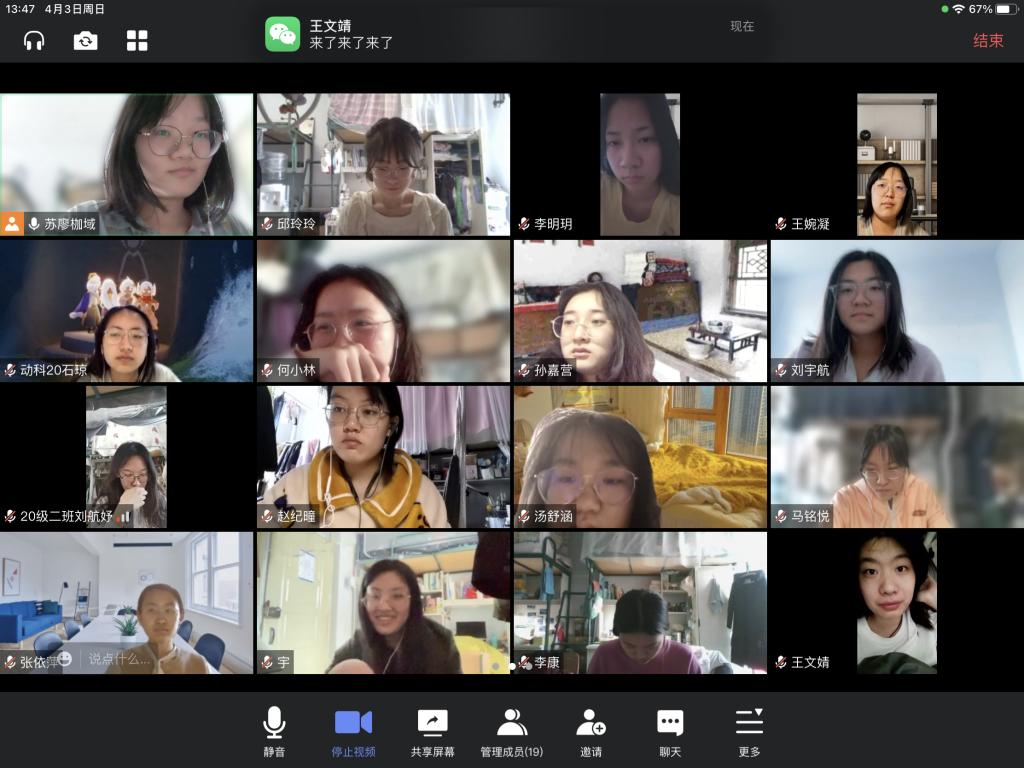Tap 刘宇航's video thumbnail
The height and width of the screenshot is (768, 1024).
coord(897,308)
